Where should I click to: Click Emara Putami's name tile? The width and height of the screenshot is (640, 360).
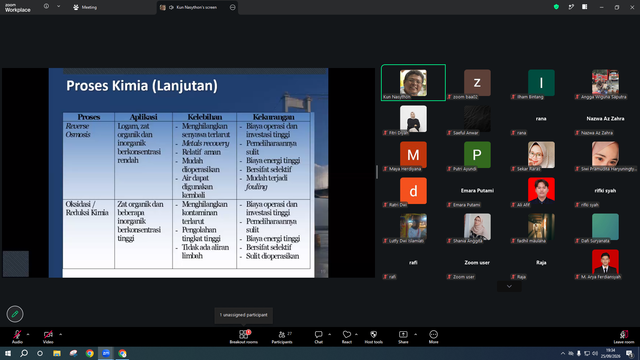(x=477, y=191)
